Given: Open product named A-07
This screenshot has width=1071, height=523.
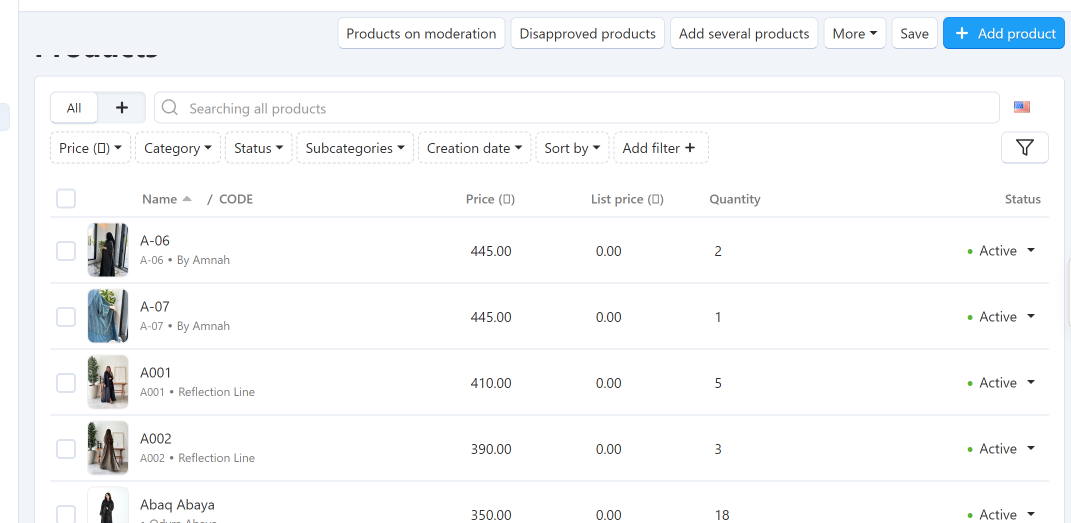Looking at the screenshot, I should point(154,307).
